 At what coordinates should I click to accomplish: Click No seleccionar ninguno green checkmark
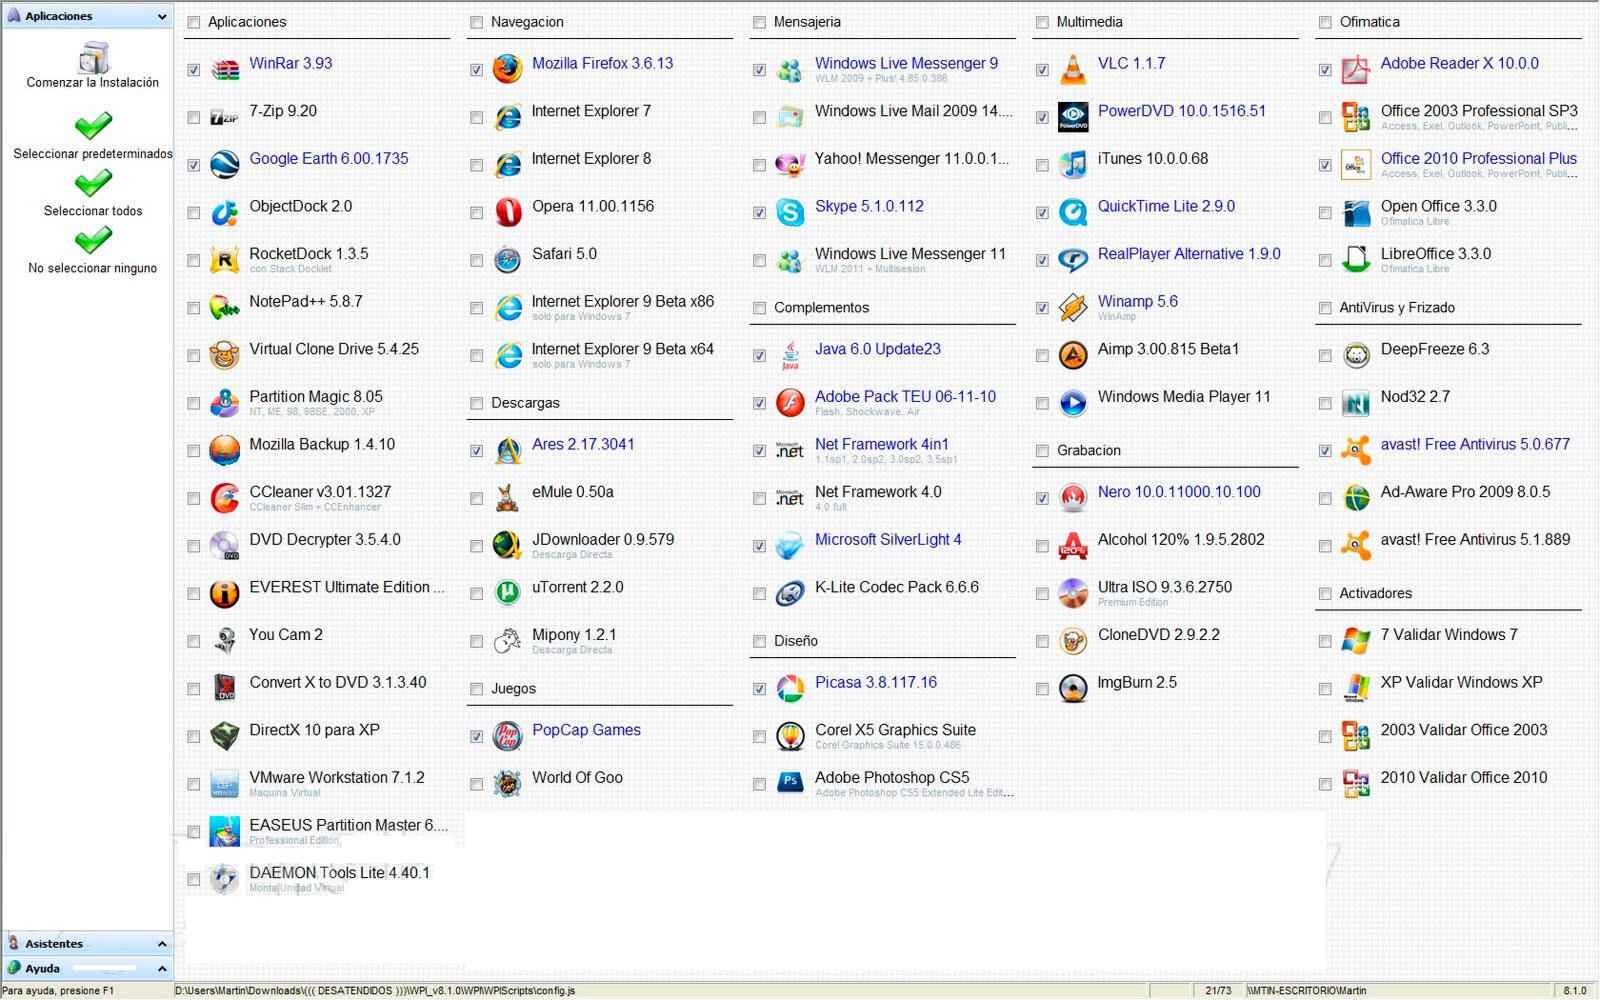93,240
